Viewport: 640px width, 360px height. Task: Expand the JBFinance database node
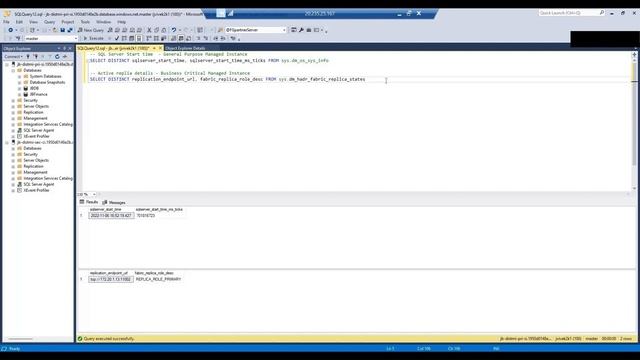tap(19, 94)
